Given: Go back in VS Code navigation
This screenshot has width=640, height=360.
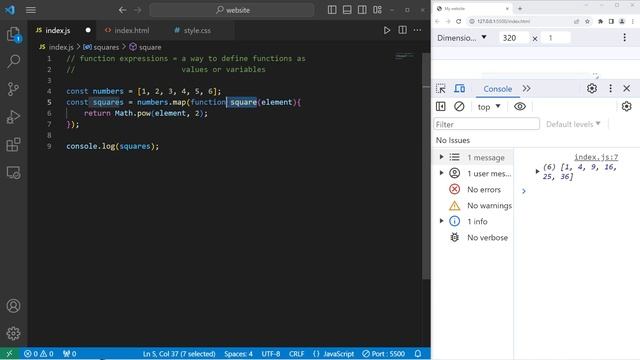Looking at the screenshot, I should (x=122, y=10).
